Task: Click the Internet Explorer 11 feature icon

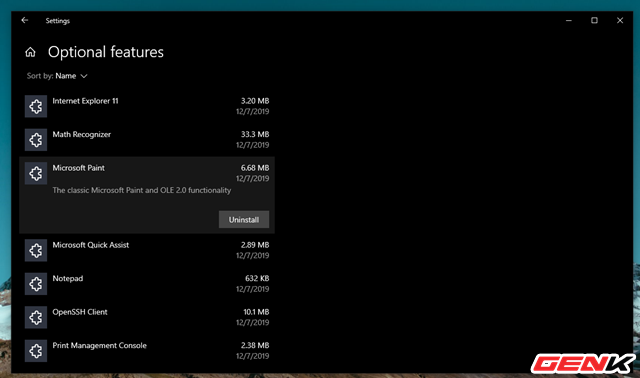Action: tap(36, 106)
